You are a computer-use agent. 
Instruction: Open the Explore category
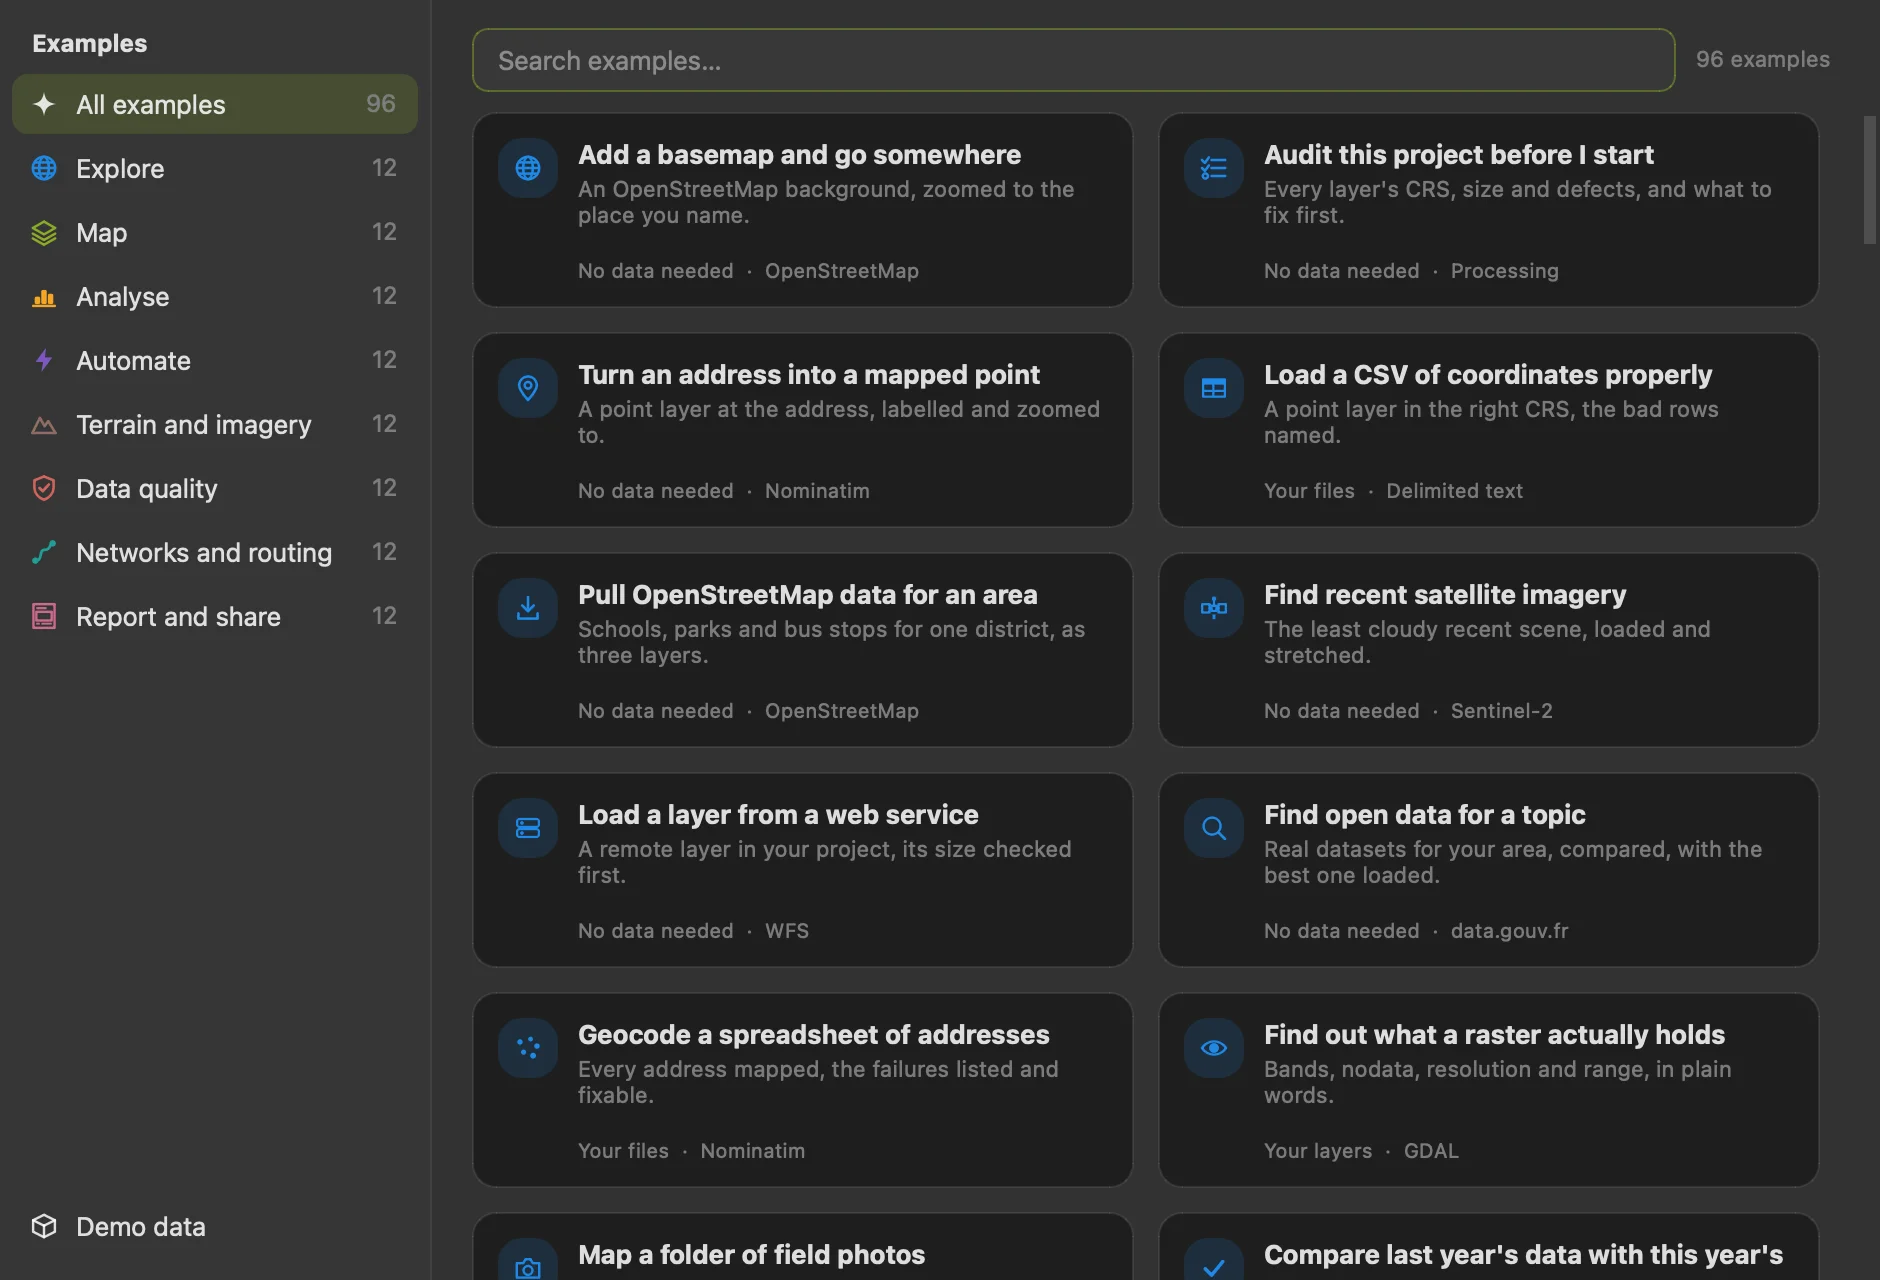coord(215,168)
